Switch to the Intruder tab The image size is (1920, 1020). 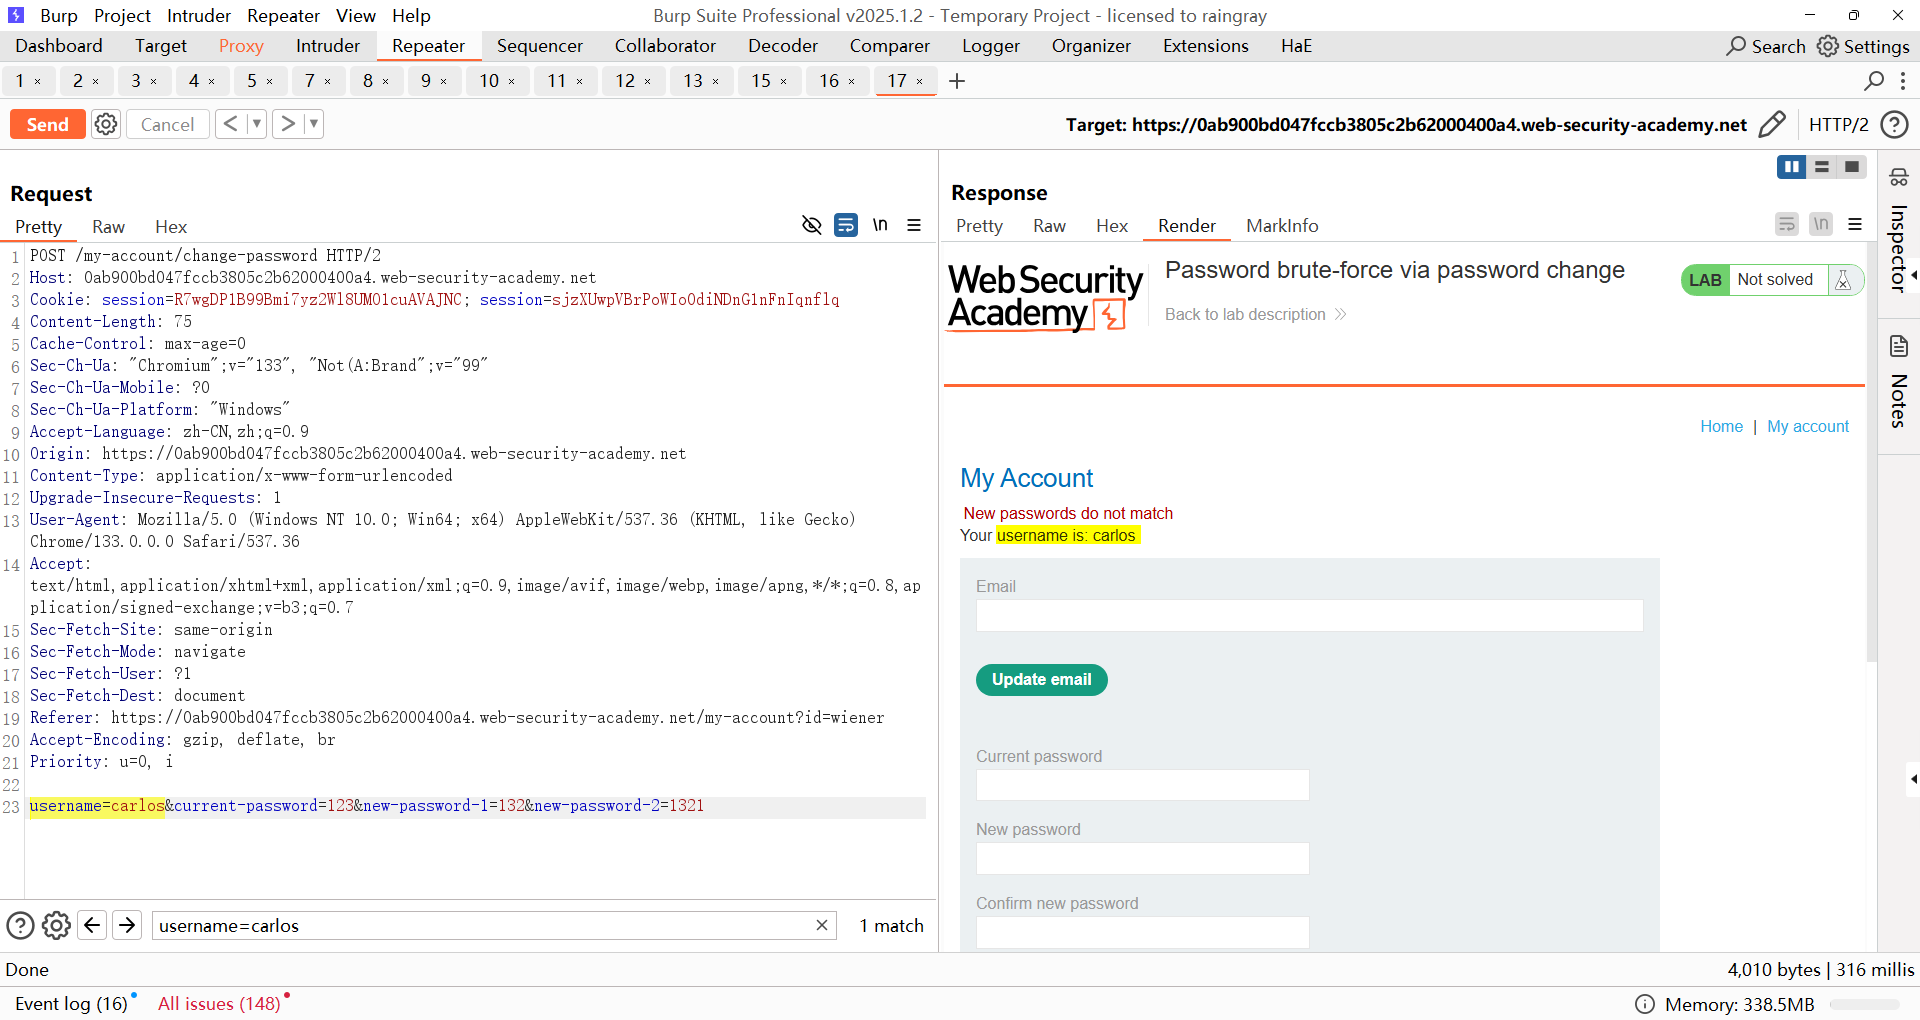(327, 46)
